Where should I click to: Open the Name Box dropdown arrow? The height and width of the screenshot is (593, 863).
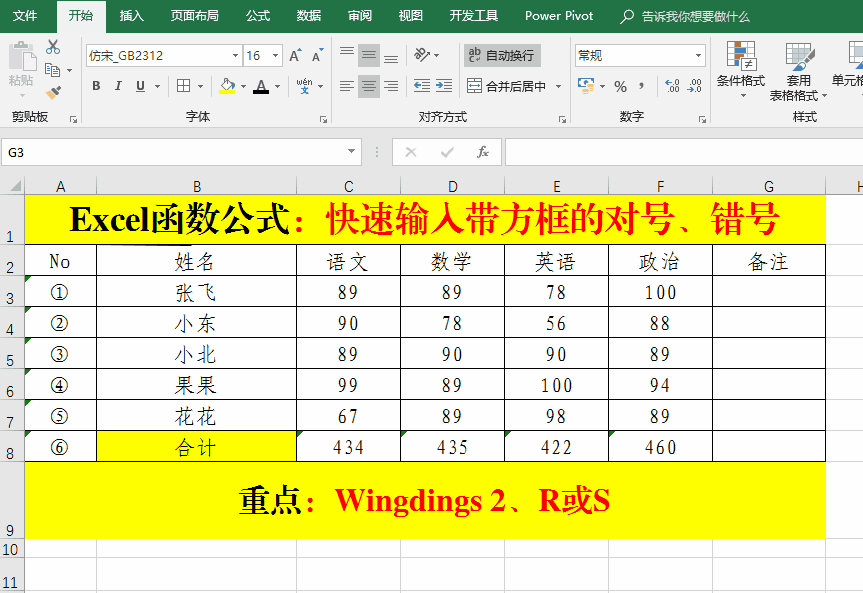click(351, 151)
